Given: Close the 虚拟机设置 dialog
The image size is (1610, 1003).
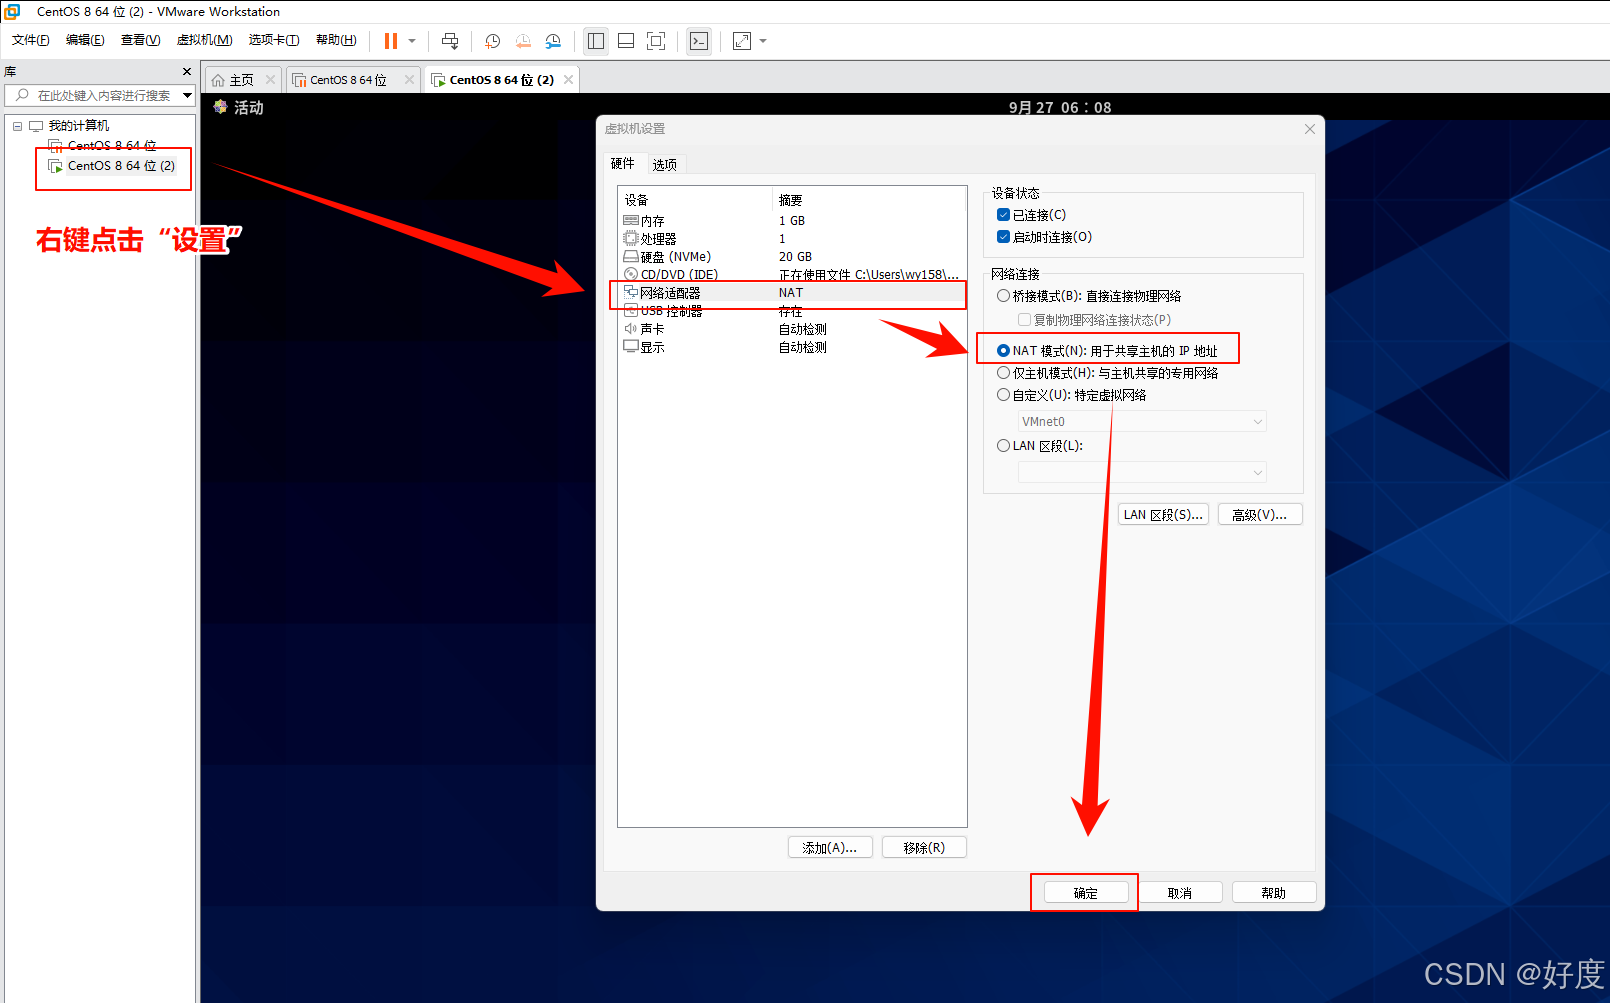Looking at the screenshot, I should tap(1310, 129).
